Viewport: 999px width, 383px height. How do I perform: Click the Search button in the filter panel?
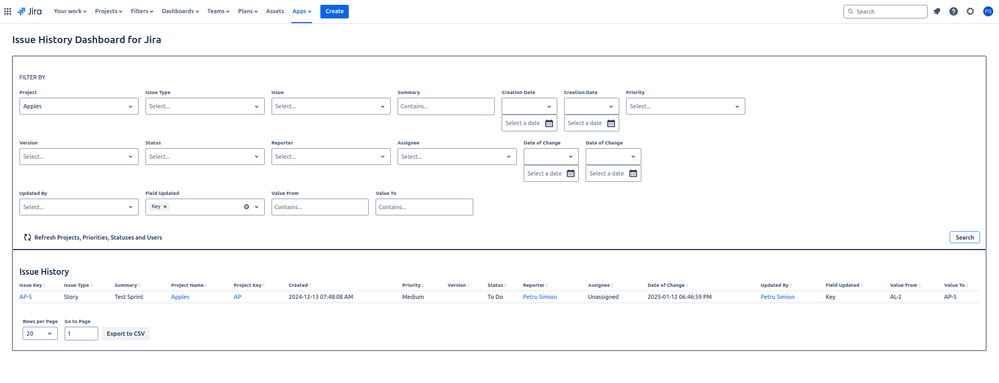click(x=965, y=237)
